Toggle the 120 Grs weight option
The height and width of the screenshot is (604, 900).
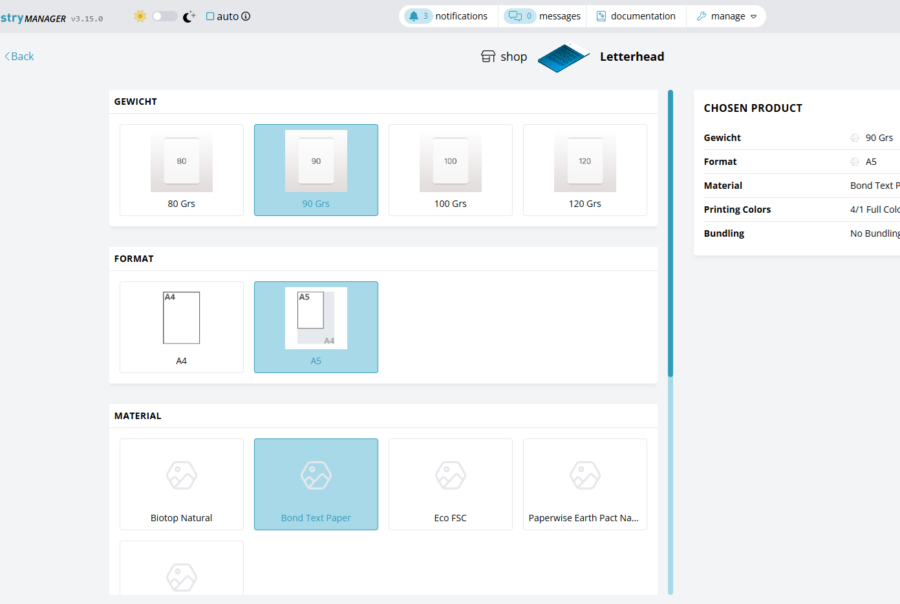pos(585,170)
